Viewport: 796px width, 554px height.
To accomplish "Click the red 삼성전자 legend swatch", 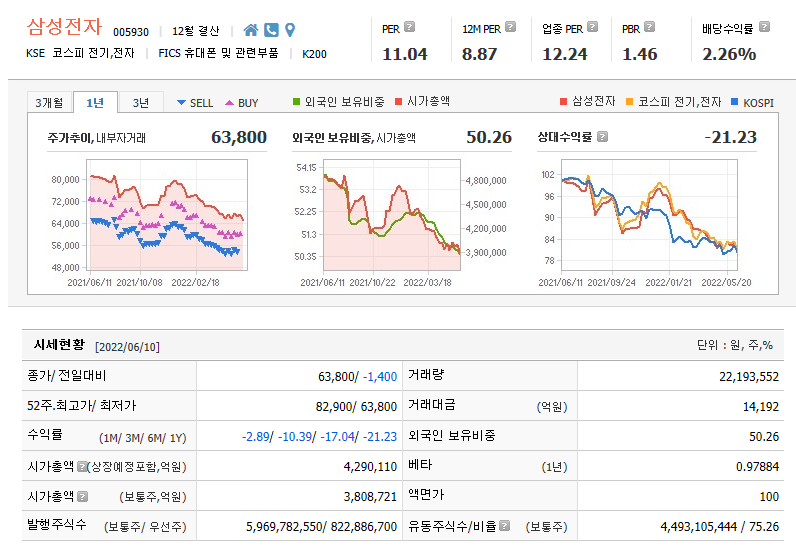I will click(563, 102).
